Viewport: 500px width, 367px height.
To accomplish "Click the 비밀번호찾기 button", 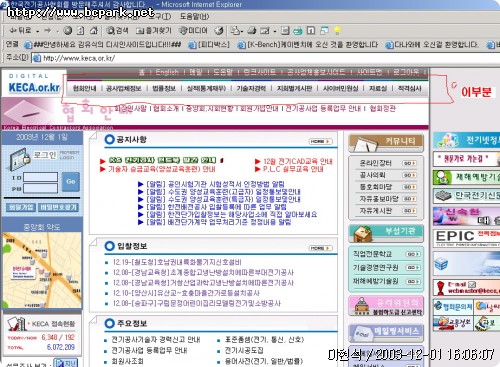I will [59, 207].
